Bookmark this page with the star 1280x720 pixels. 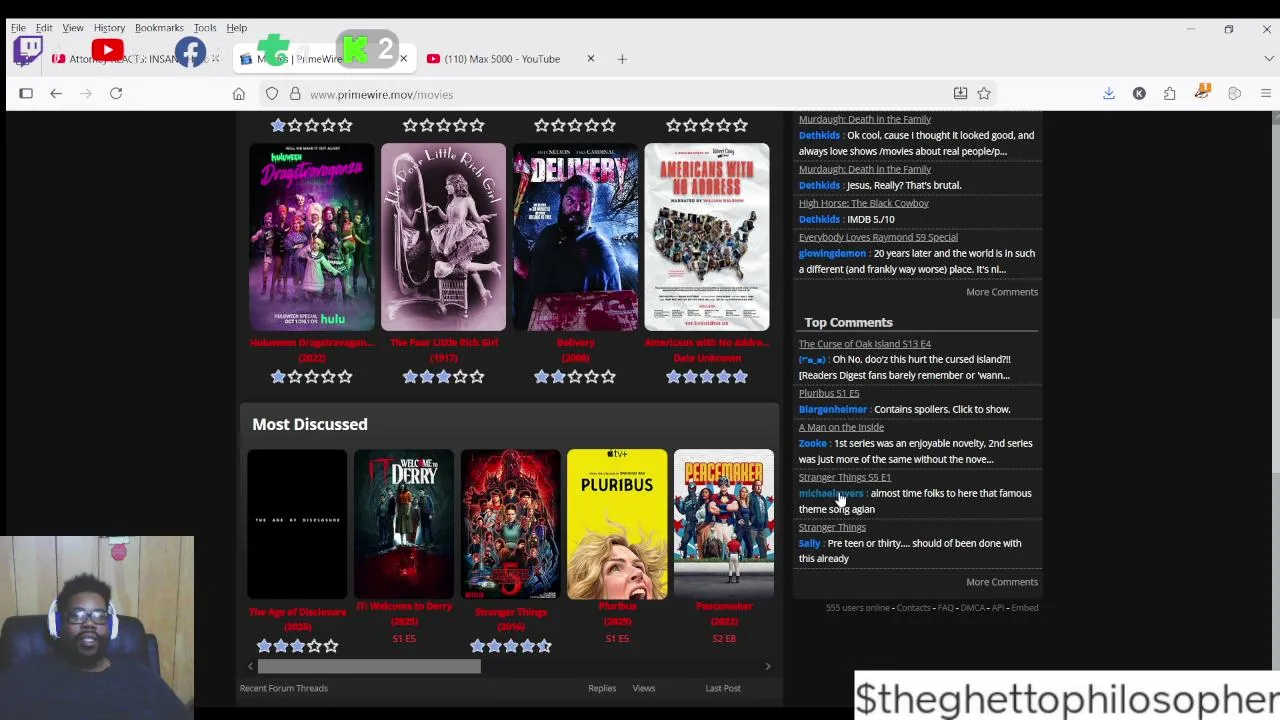984,93
